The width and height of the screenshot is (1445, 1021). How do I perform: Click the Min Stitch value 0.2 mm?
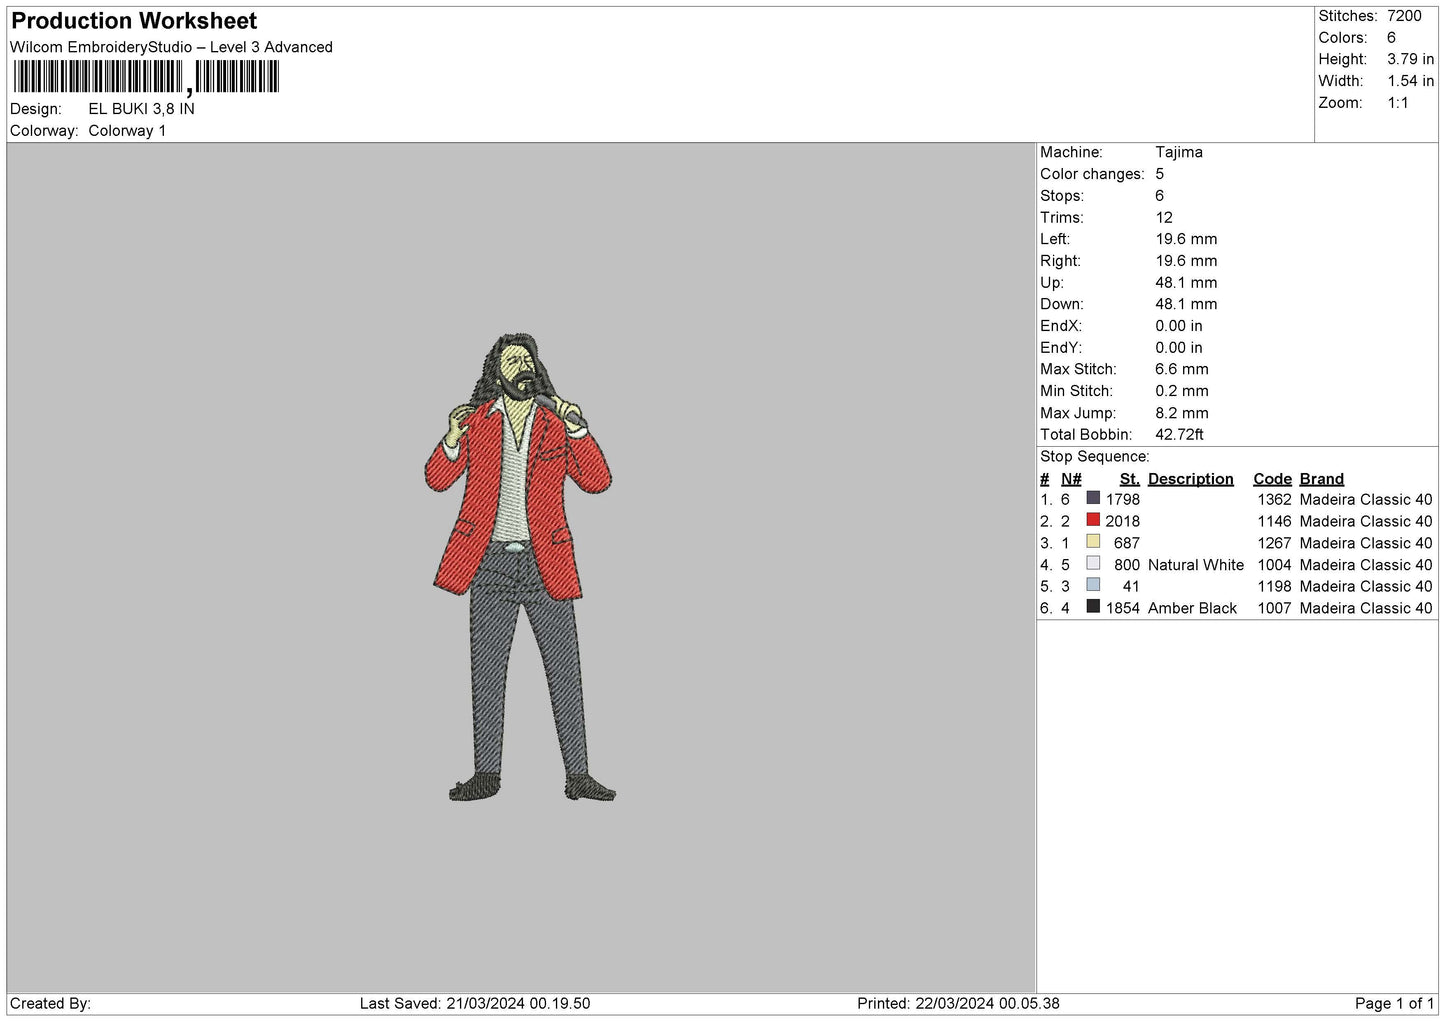(x=1182, y=391)
